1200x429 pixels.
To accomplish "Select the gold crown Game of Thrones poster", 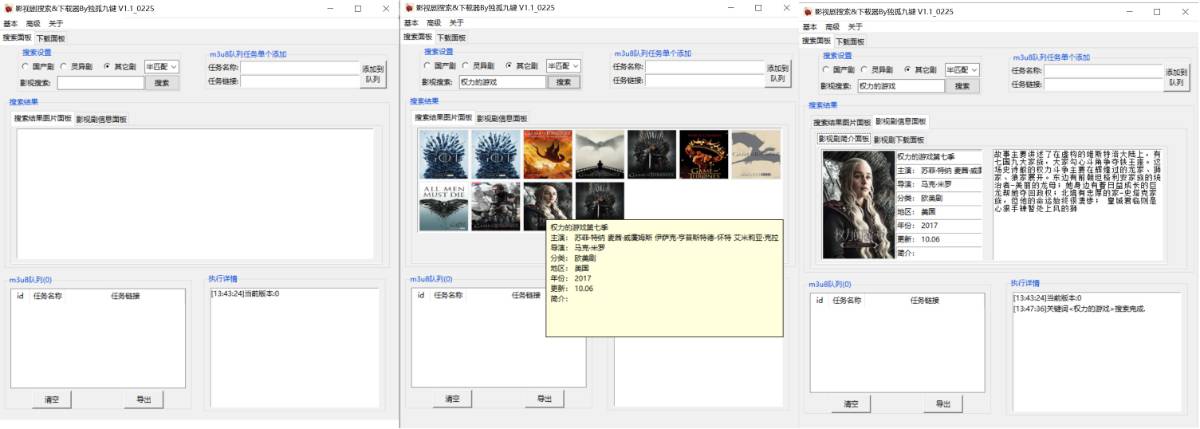I will (704, 155).
